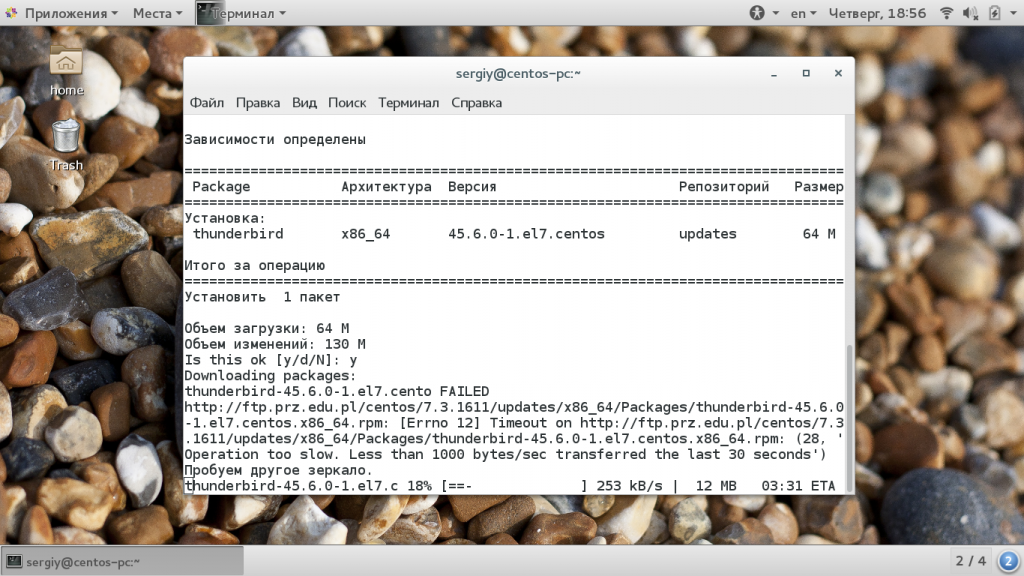
Task: Open the Справка help menu
Action: [476, 102]
